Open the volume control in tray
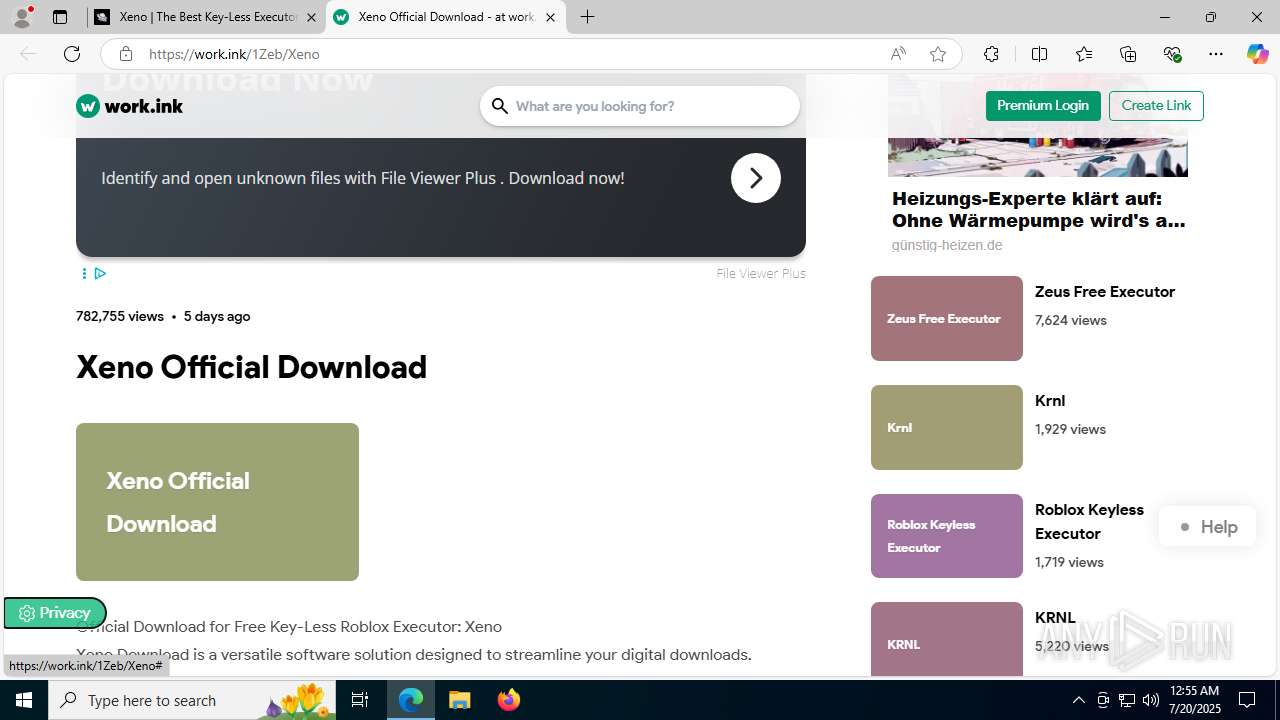 [1150, 700]
